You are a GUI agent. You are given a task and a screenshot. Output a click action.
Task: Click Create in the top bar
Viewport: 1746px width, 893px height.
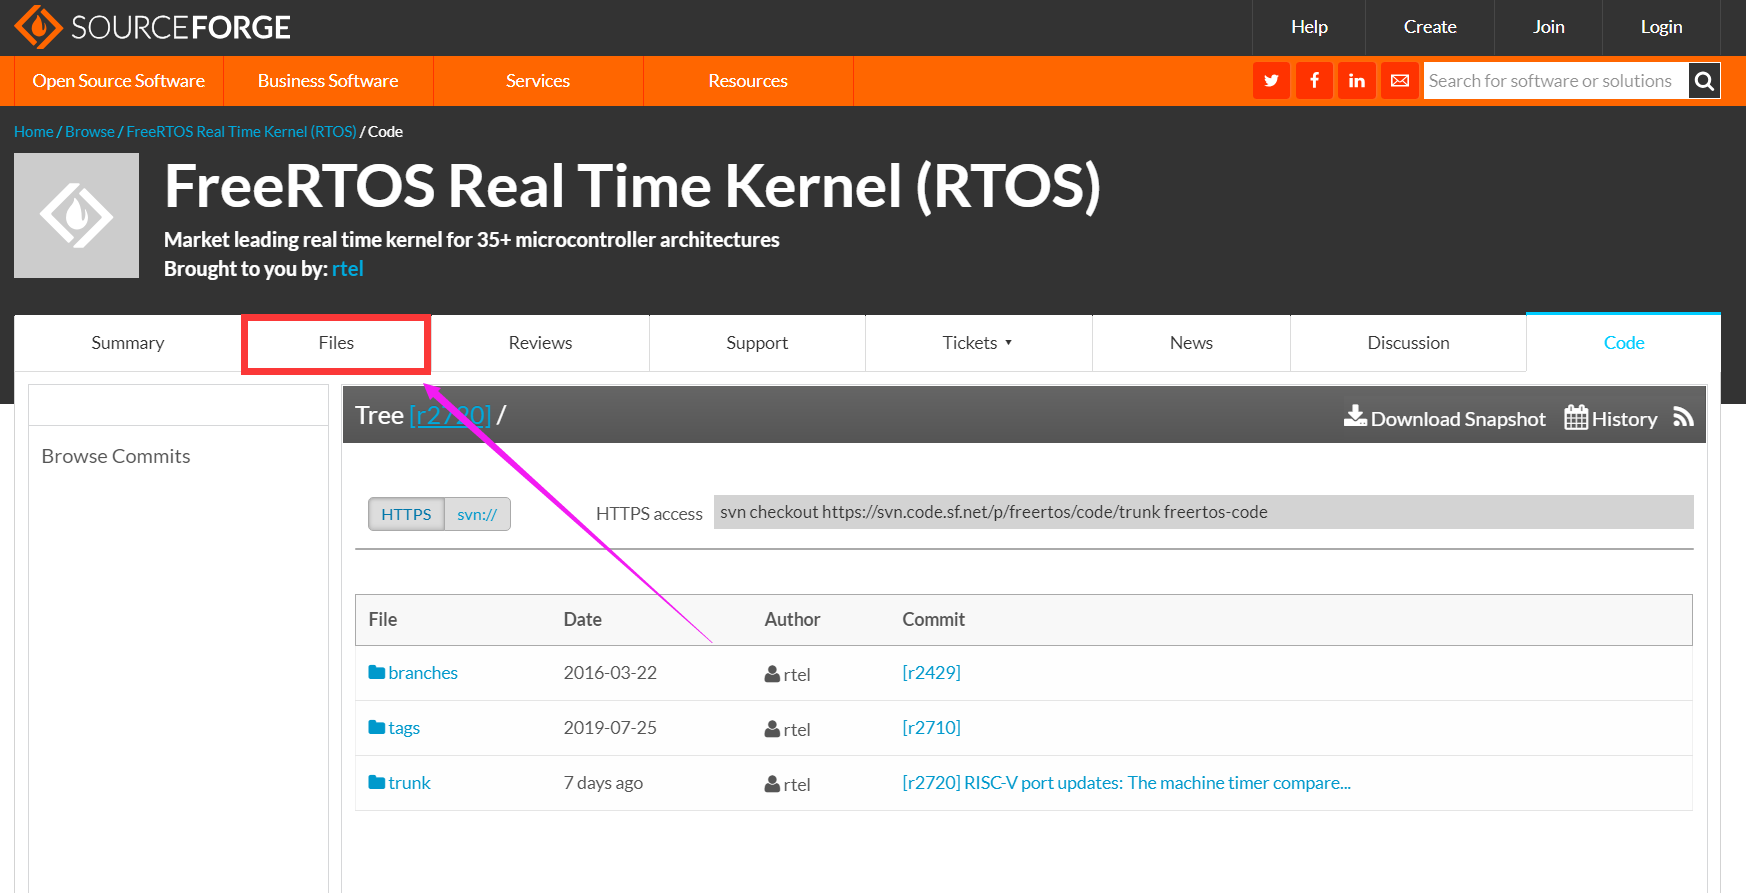point(1430,27)
